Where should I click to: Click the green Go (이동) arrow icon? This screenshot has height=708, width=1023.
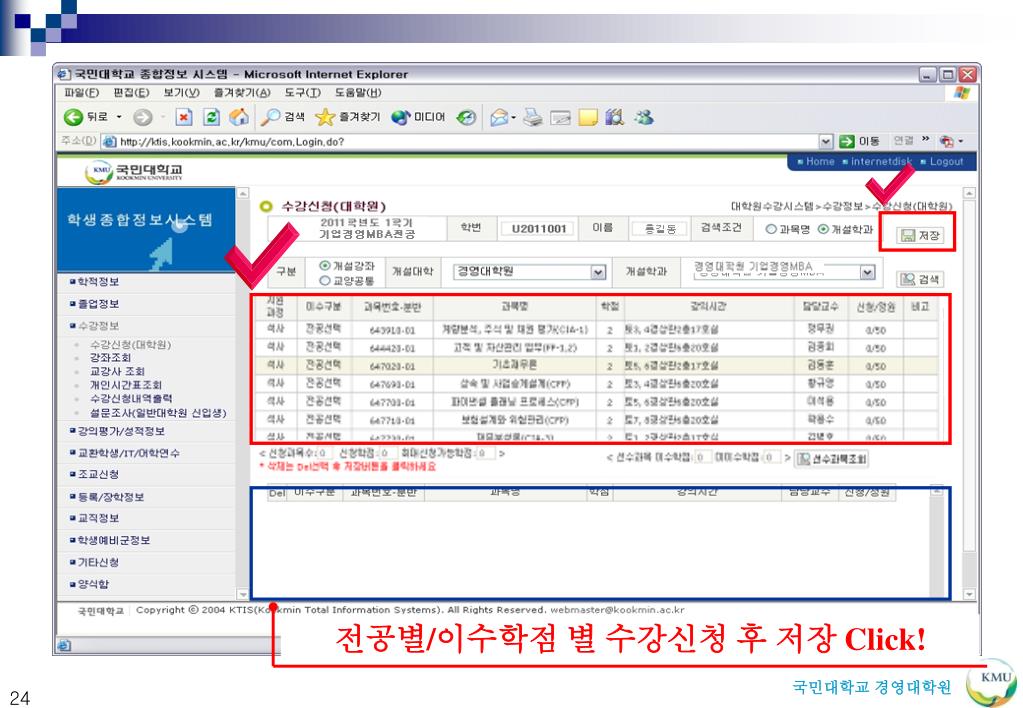(847, 141)
